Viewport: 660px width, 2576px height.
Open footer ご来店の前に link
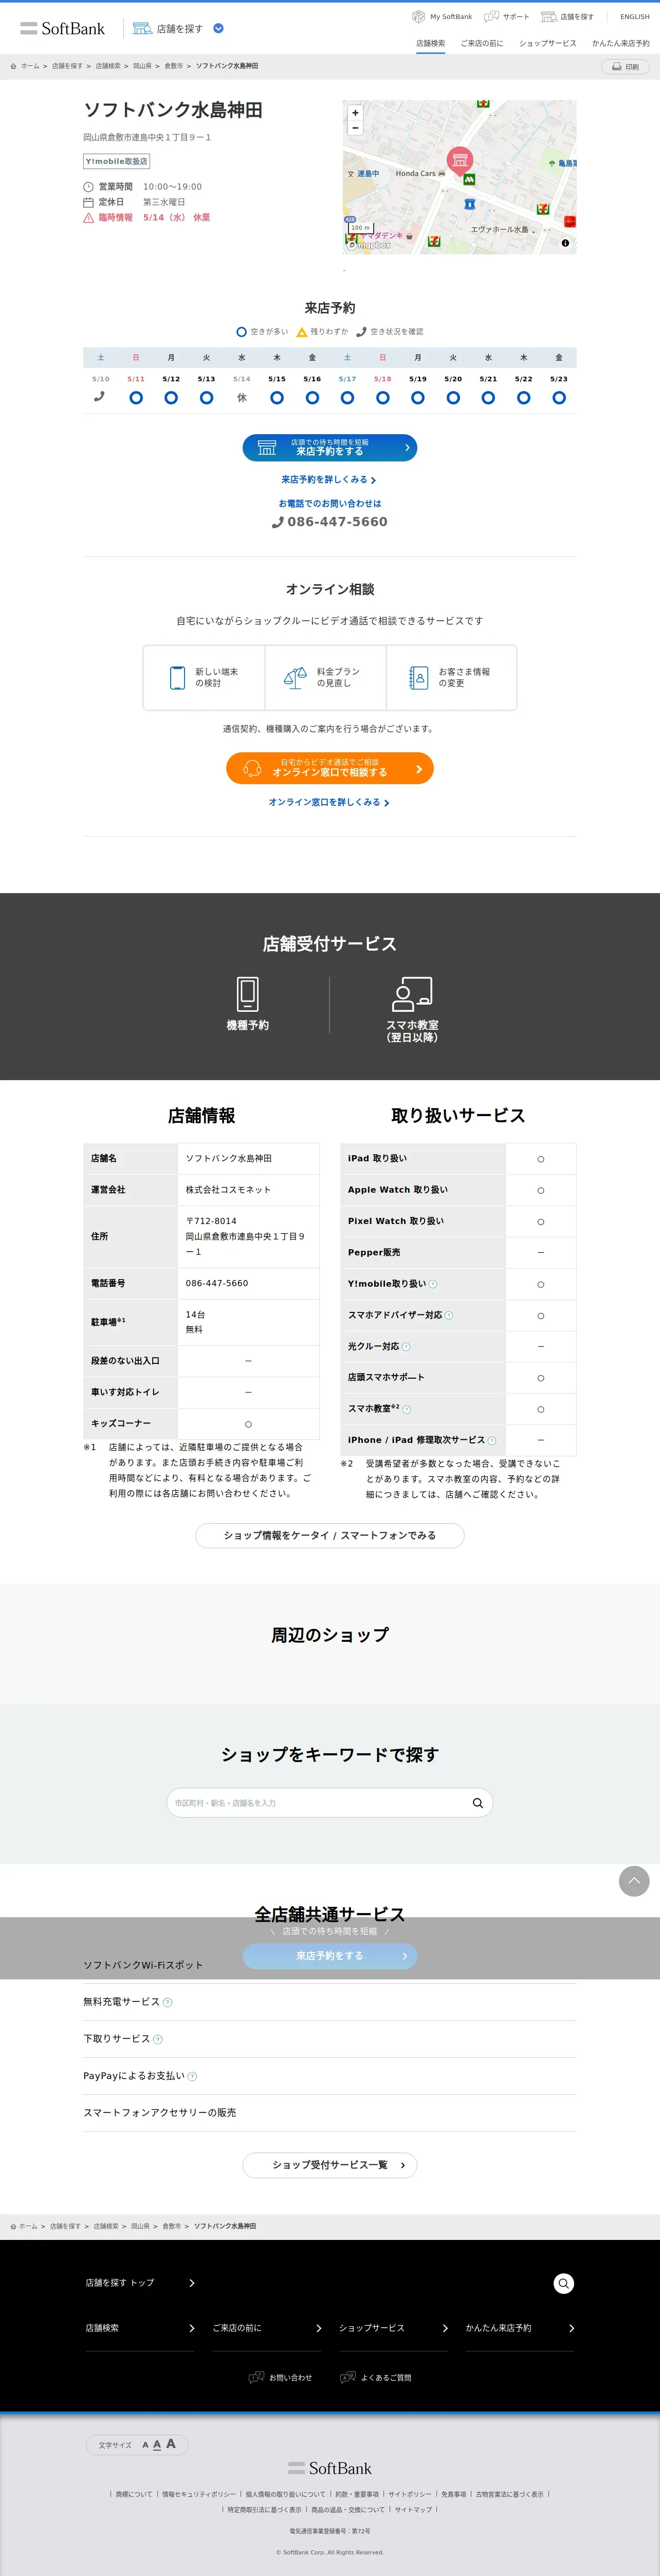tap(267, 2328)
